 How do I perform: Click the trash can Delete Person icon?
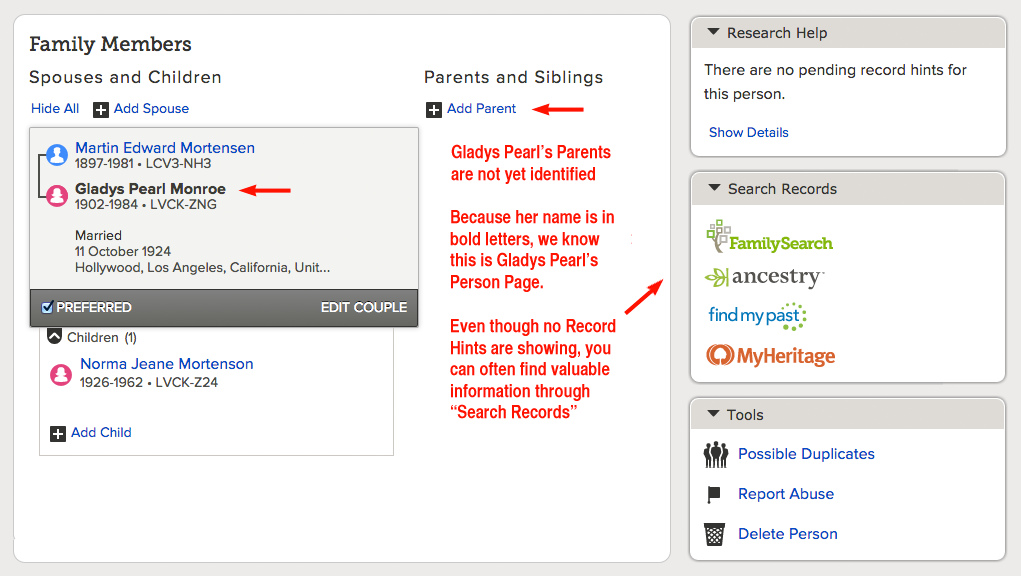[714, 534]
